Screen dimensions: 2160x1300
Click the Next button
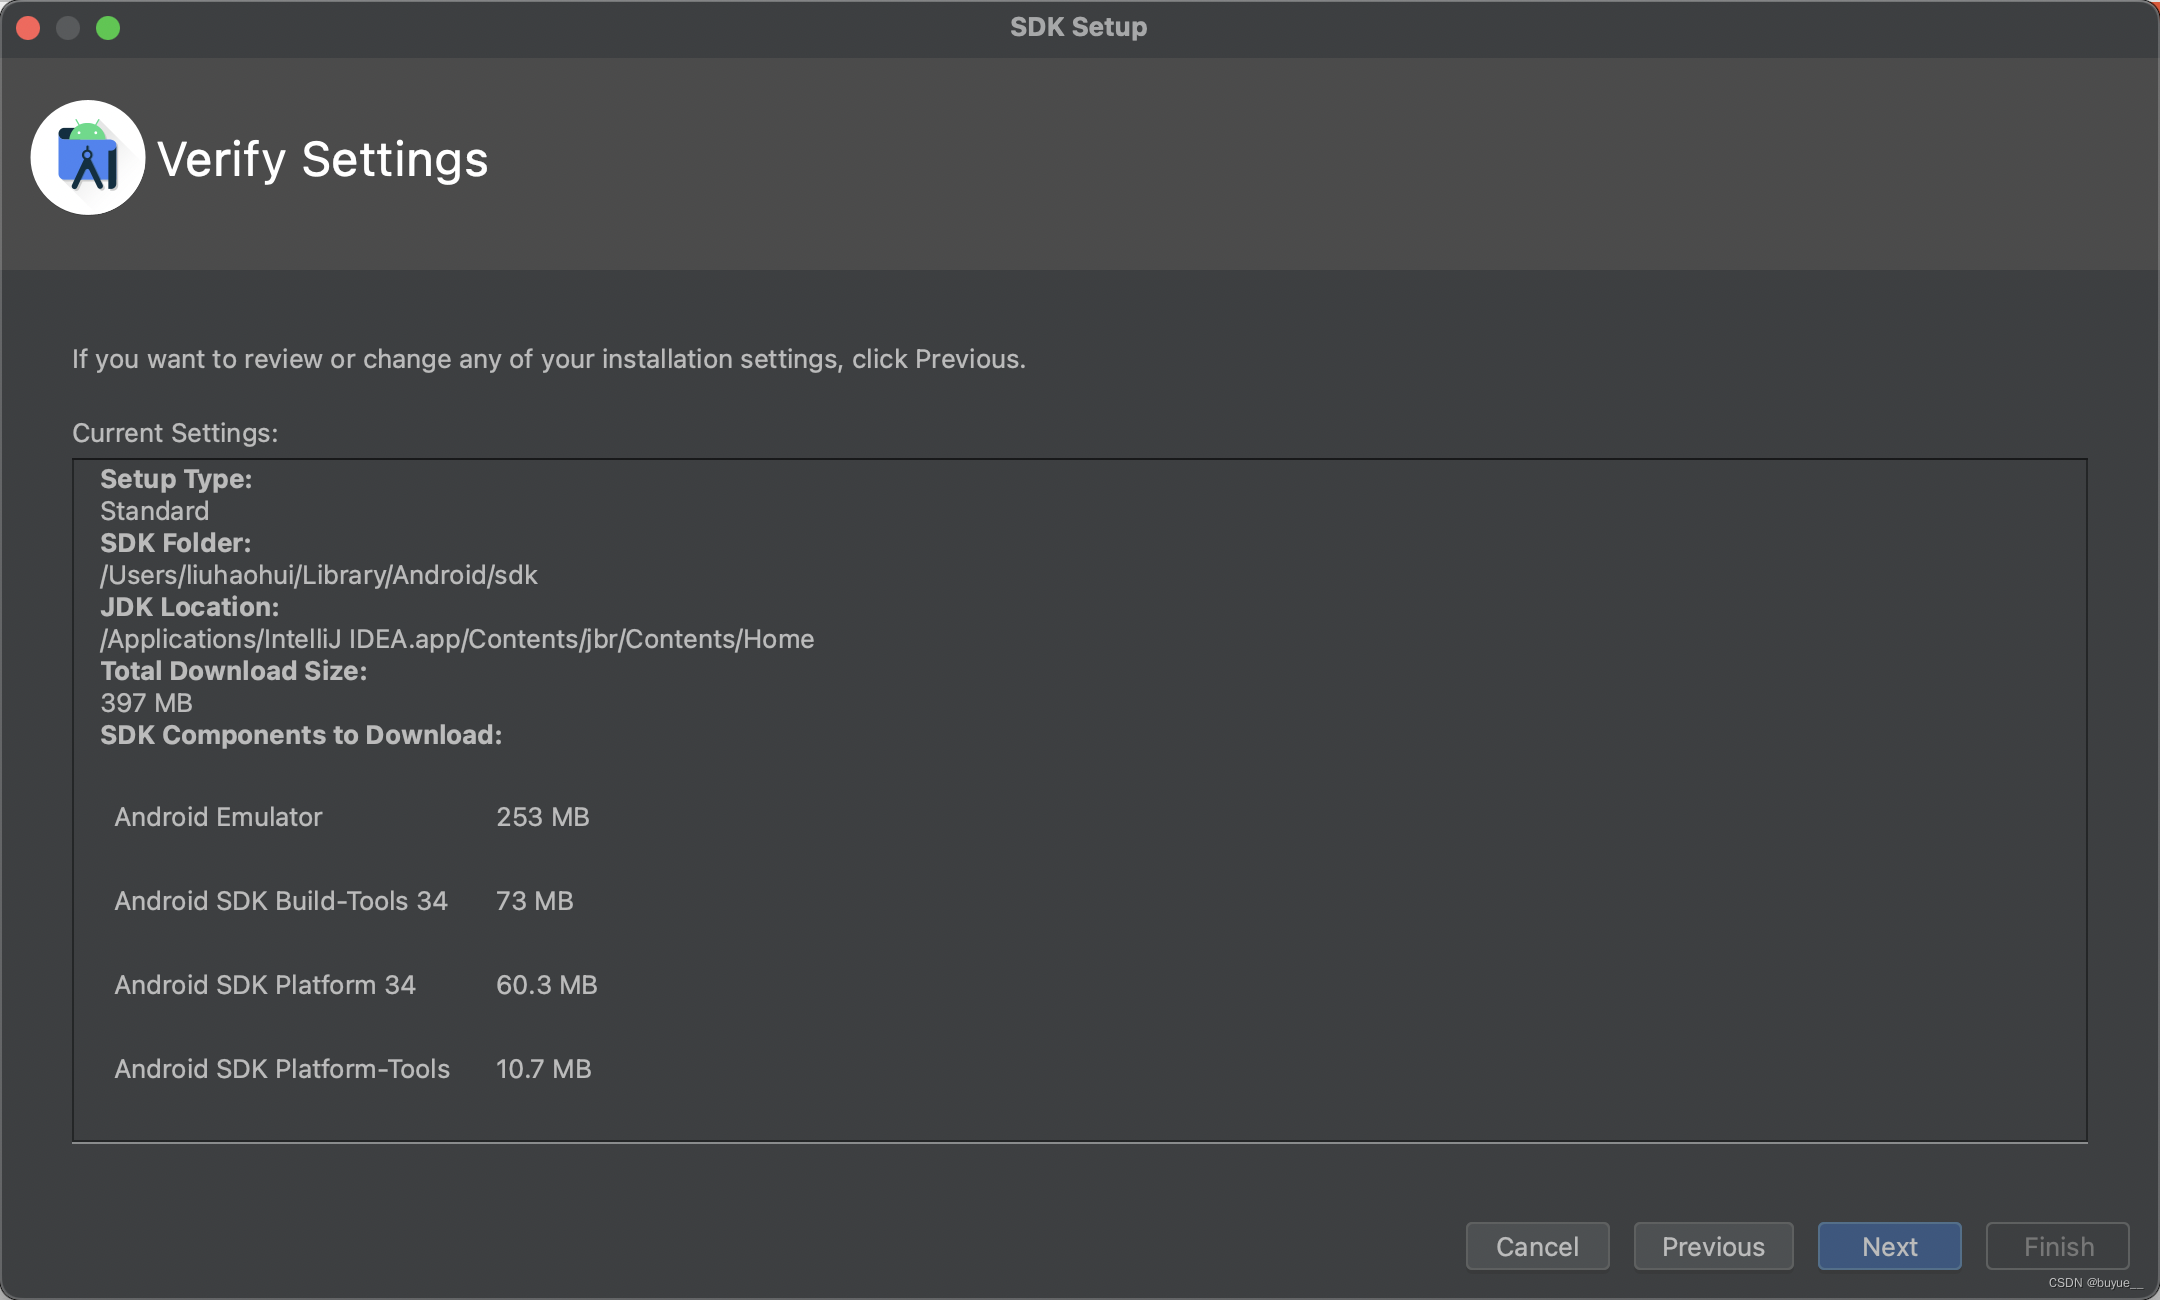point(1889,1246)
